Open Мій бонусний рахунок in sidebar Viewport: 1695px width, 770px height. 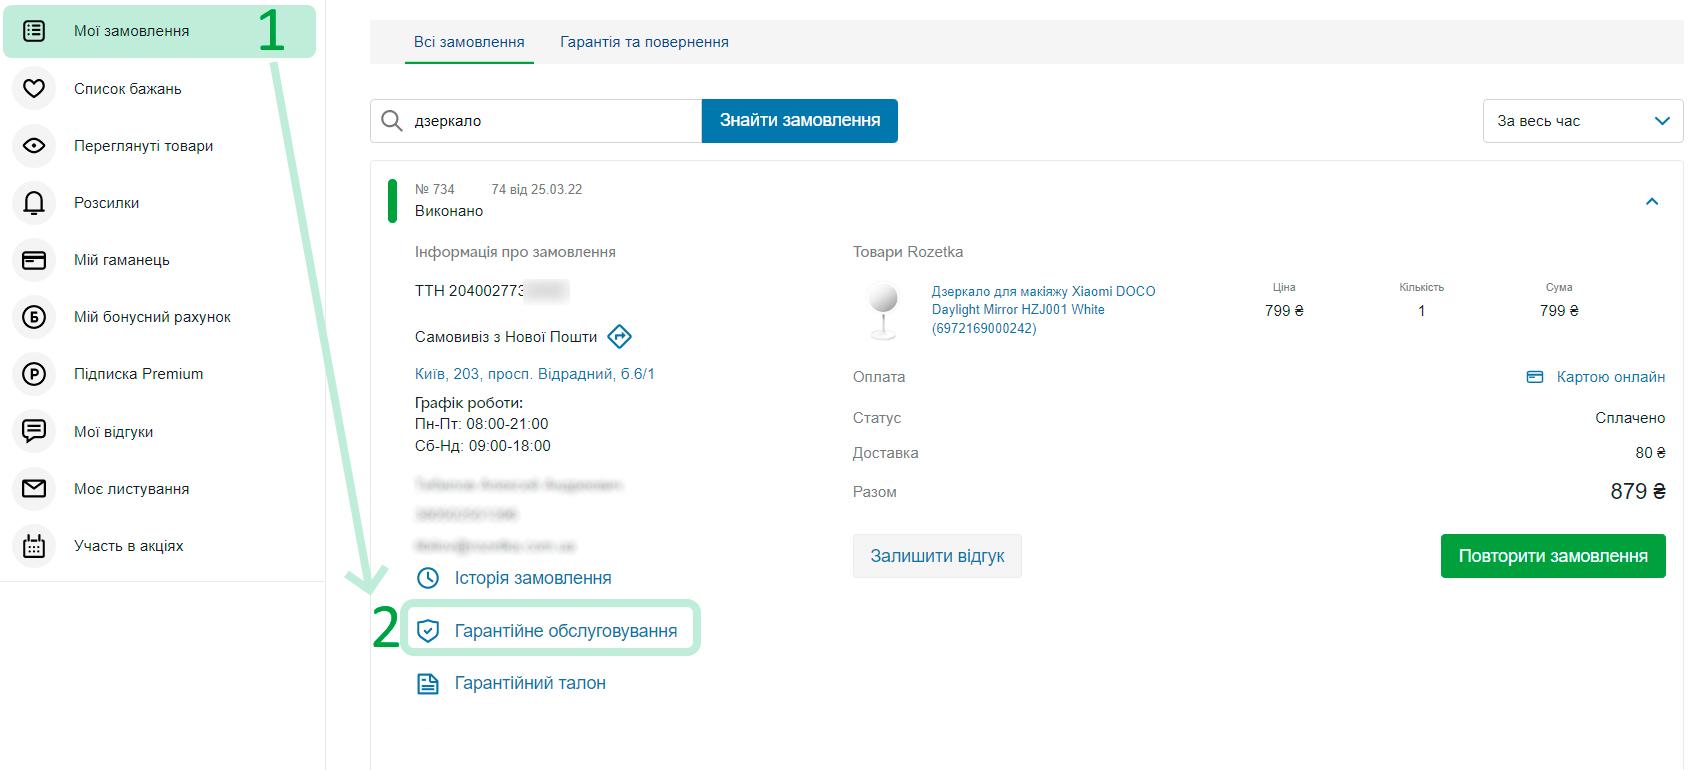(152, 317)
